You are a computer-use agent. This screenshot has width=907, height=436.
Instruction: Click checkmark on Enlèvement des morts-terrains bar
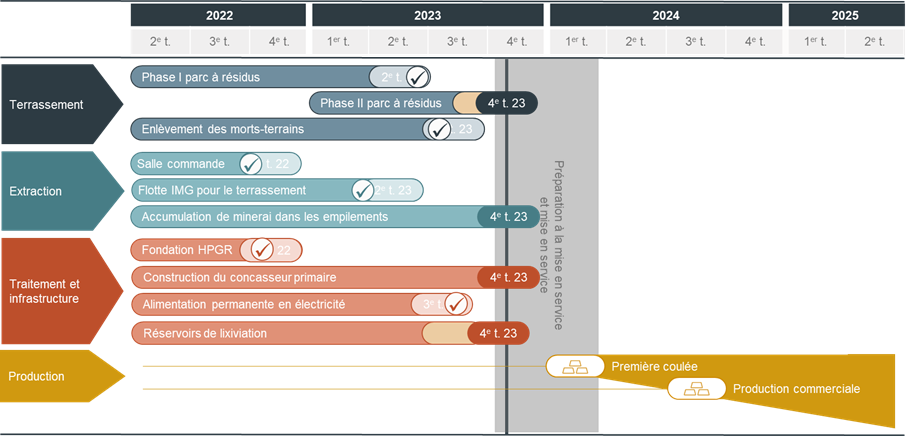click(x=438, y=129)
